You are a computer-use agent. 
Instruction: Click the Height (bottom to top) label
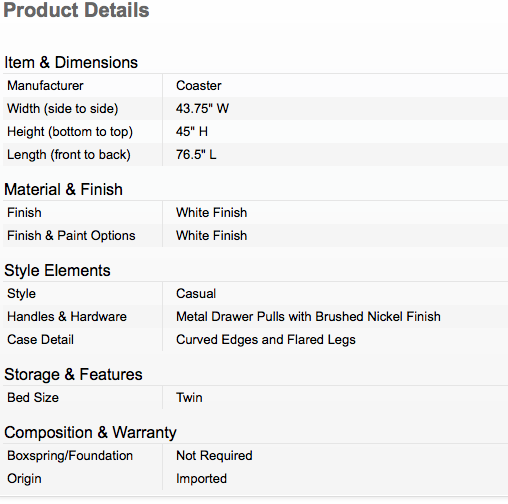(x=70, y=132)
